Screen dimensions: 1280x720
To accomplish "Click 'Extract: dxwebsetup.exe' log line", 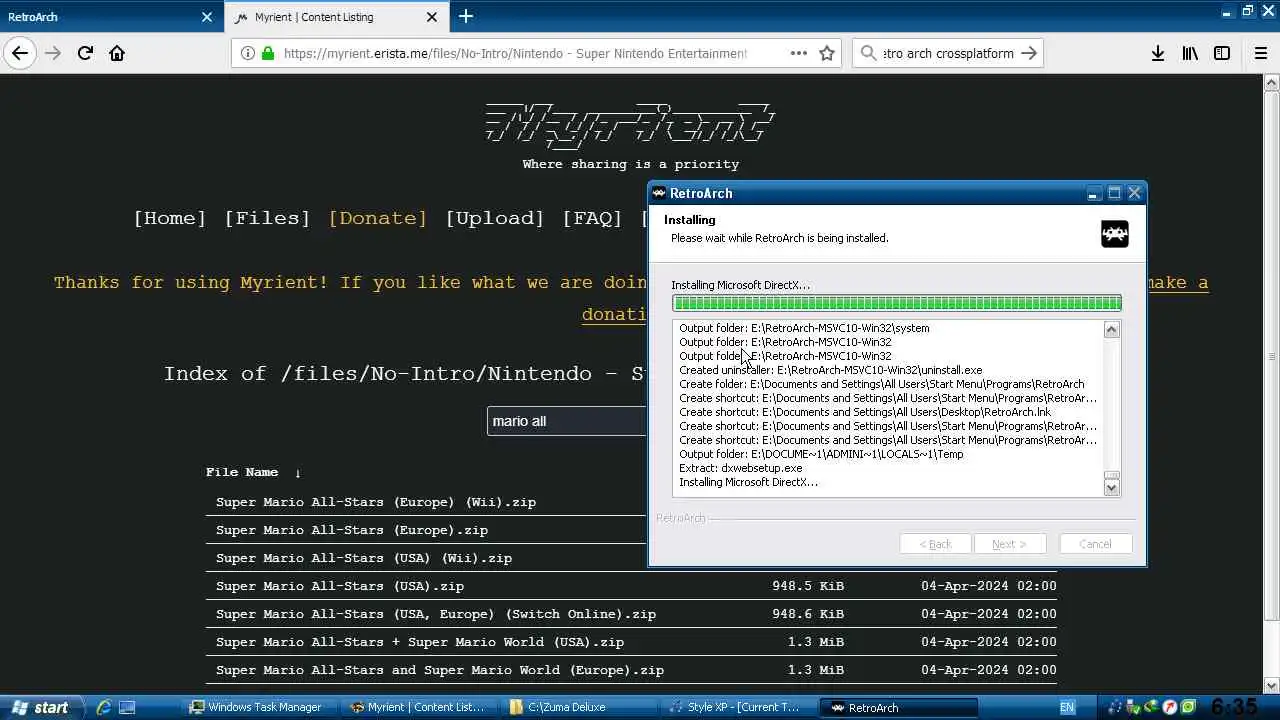I will (x=741, y=468).
